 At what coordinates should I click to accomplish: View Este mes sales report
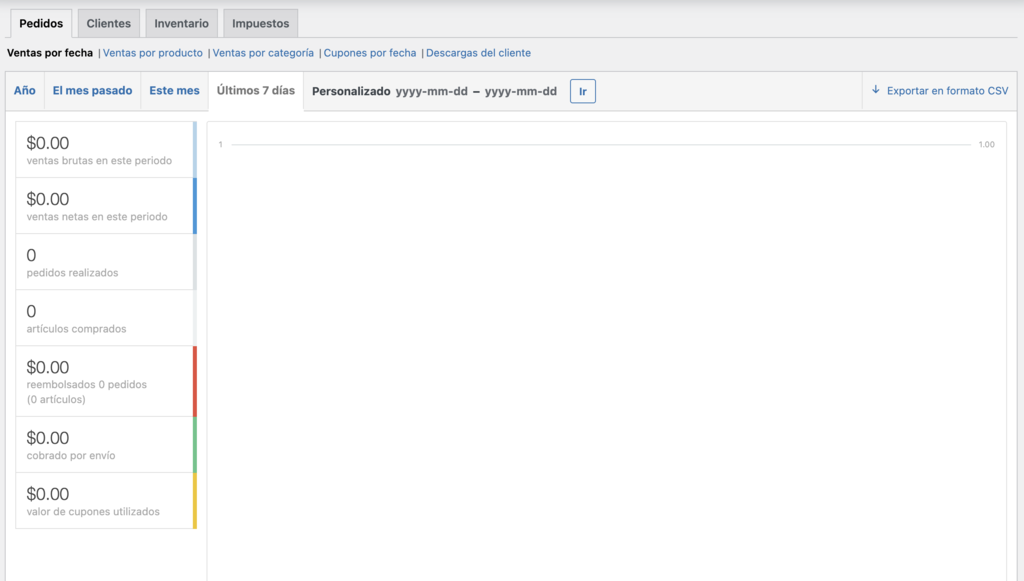click(x=174, y=90)
